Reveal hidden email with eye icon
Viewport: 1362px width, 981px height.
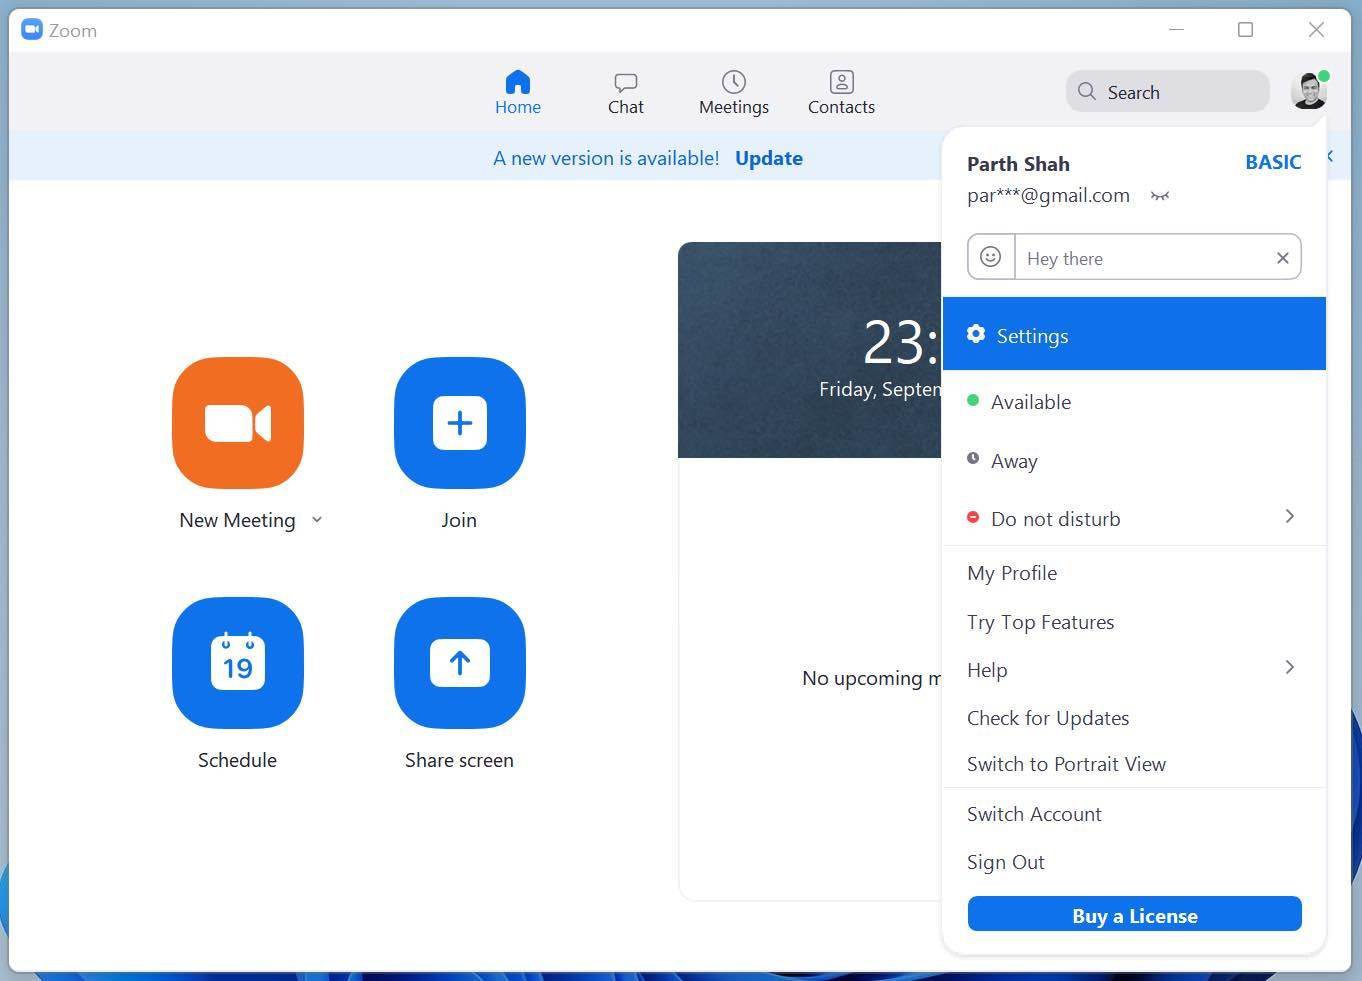pos(1160,196)
